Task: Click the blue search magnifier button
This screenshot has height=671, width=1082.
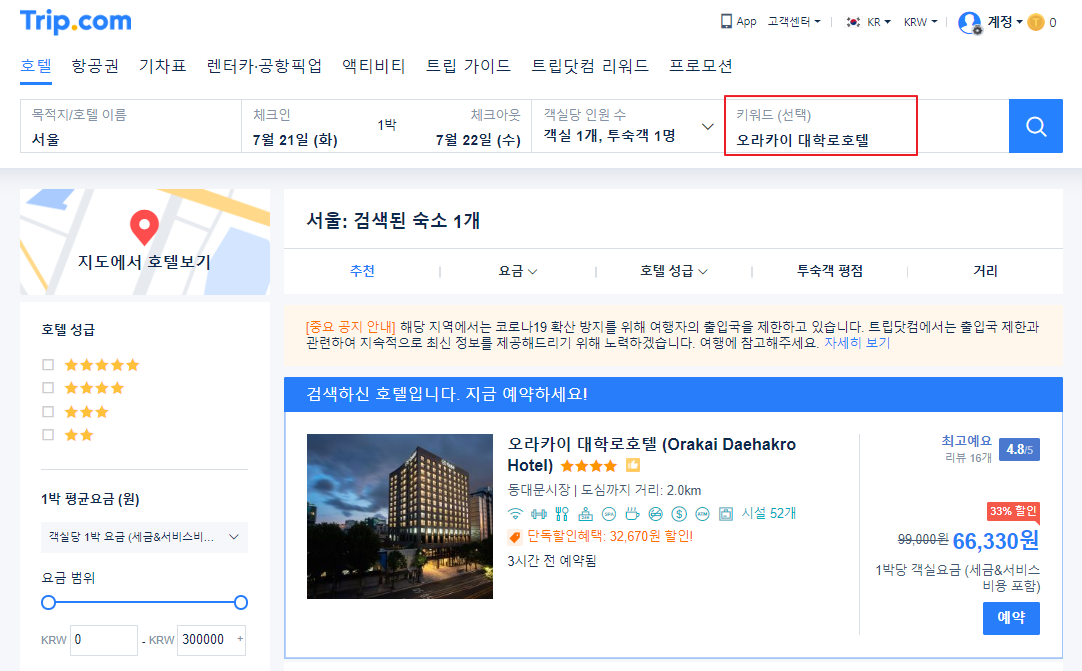Action: (1035, 126)
